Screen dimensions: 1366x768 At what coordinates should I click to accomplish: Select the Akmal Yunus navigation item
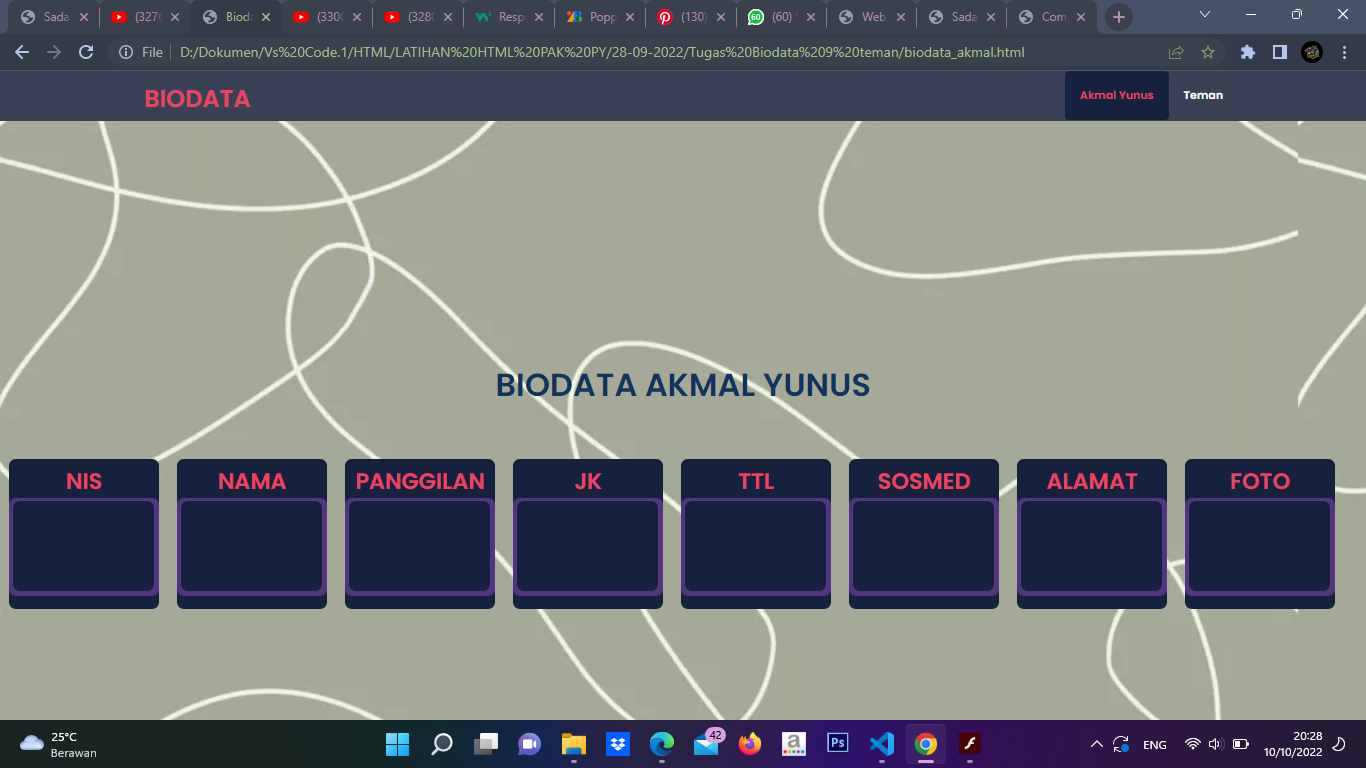coord(1116,96)
